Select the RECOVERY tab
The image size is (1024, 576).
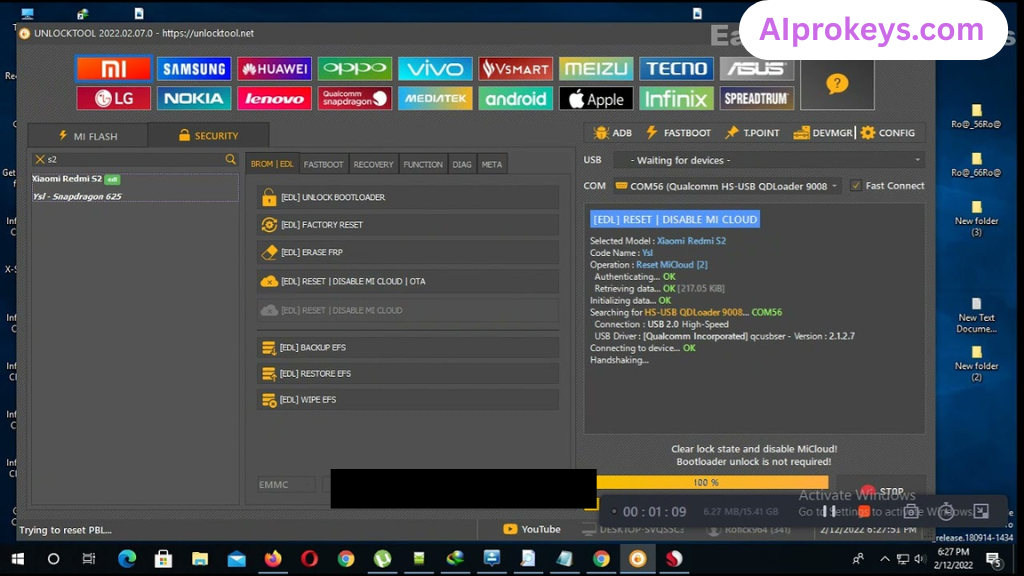pyautogui.click(x=374, y=165)
